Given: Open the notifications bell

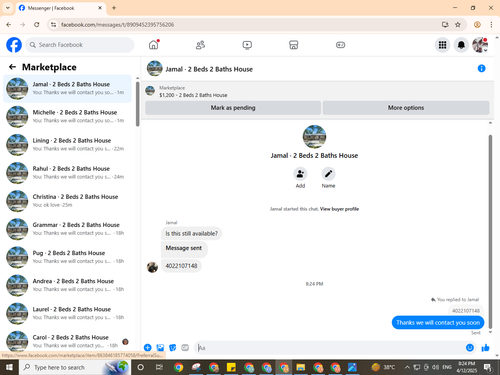Looking at the screenshot, I should point(461,45).
